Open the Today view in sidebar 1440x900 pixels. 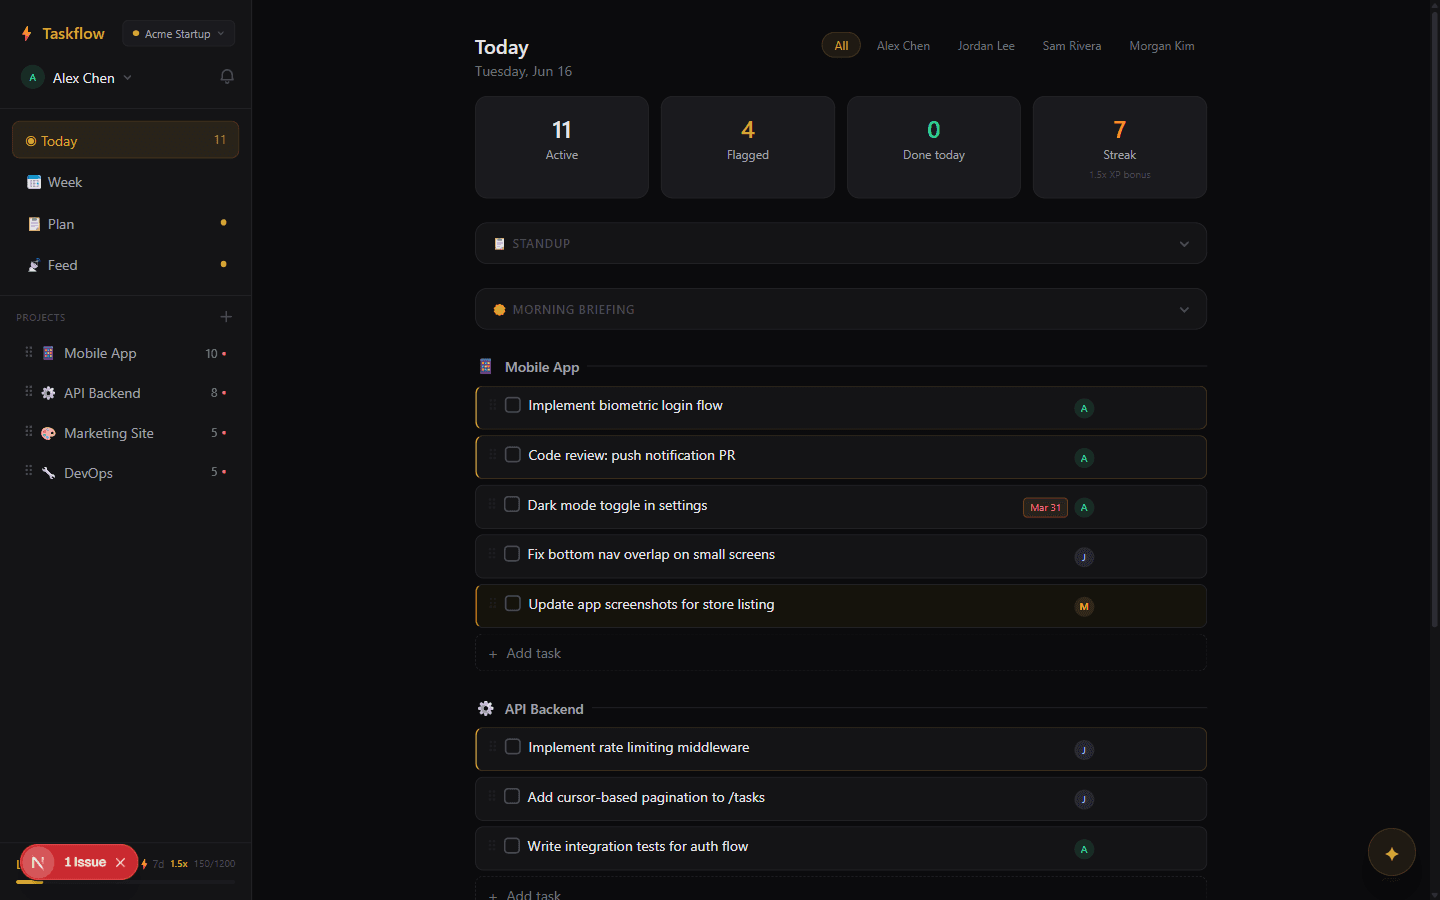(125, 140)
